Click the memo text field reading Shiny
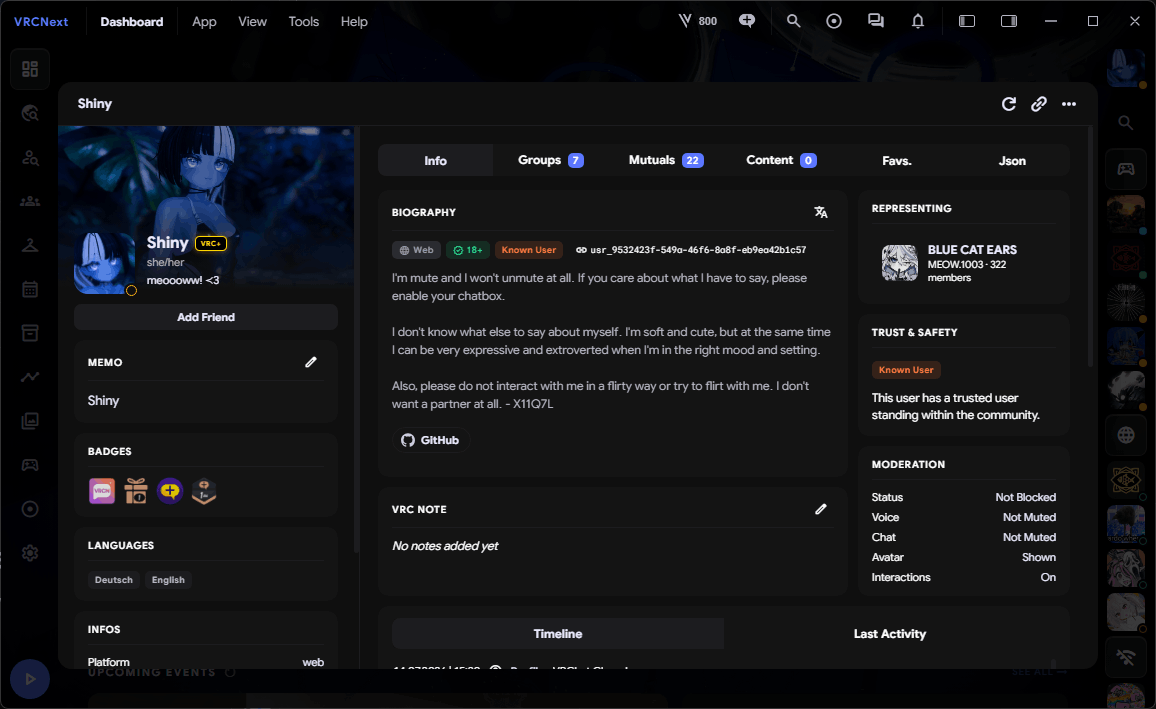 click(206, 400)
